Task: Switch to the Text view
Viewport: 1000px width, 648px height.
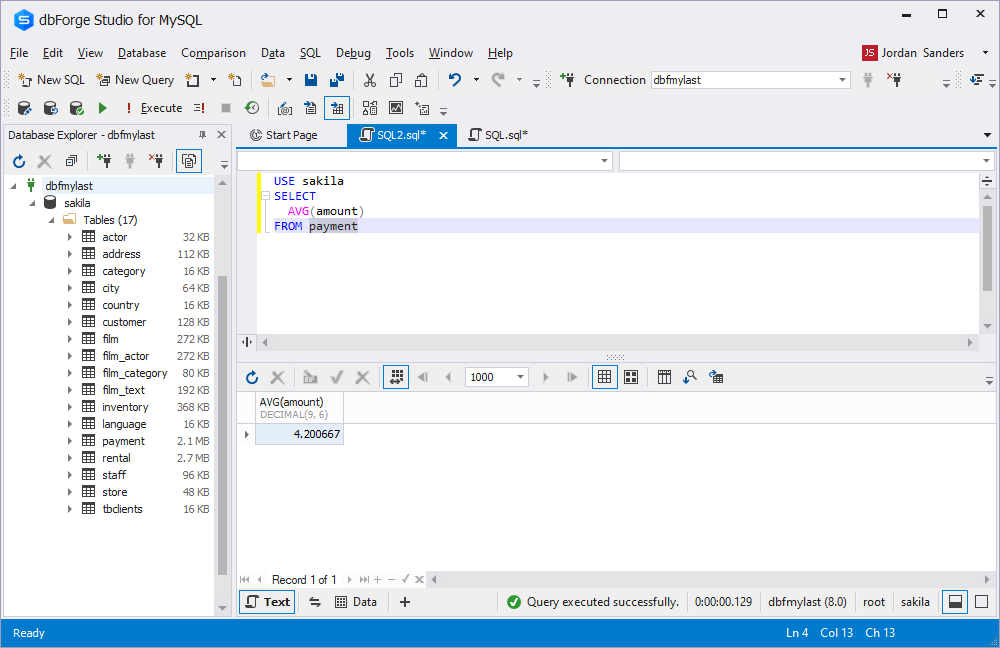Action: click(267, 601)
